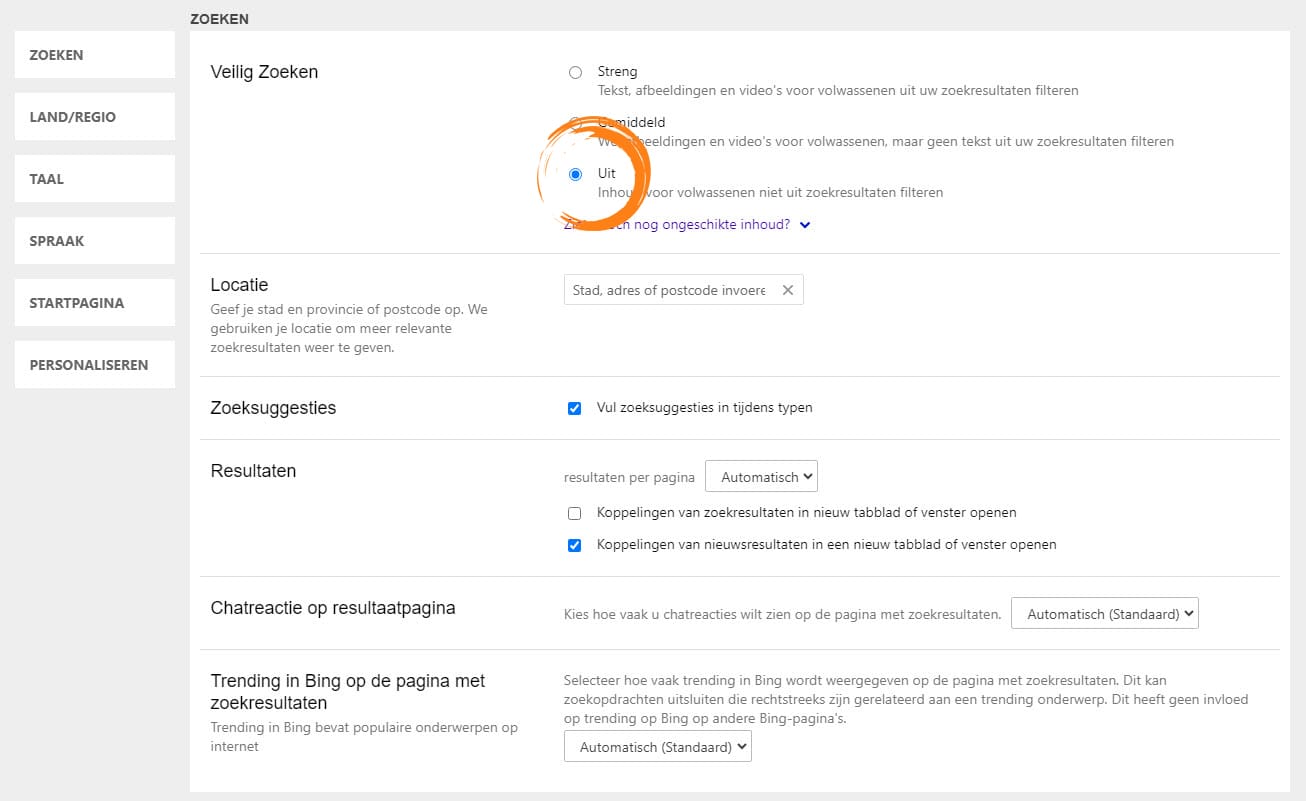Open the Chatreactie 'Automatisch (Standaard)' dropdown
This screenshot has height=801, width=1306.
[x=1104, y=613]
